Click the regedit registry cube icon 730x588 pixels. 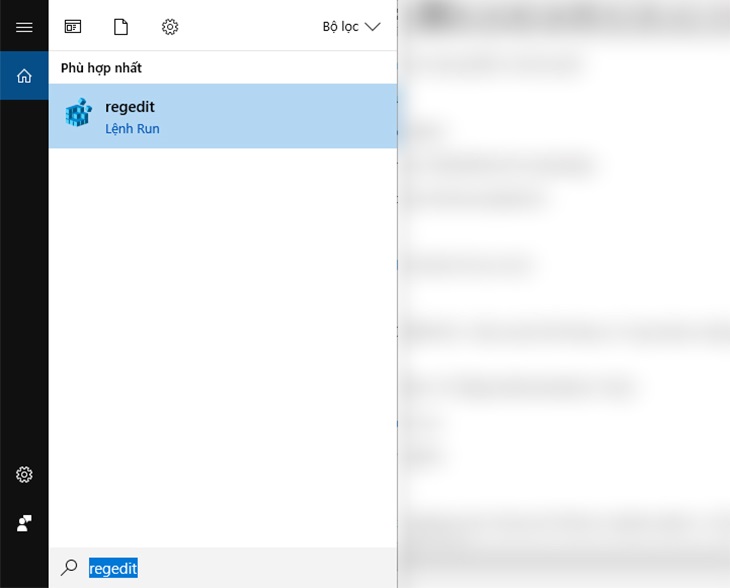click(79, 113)
